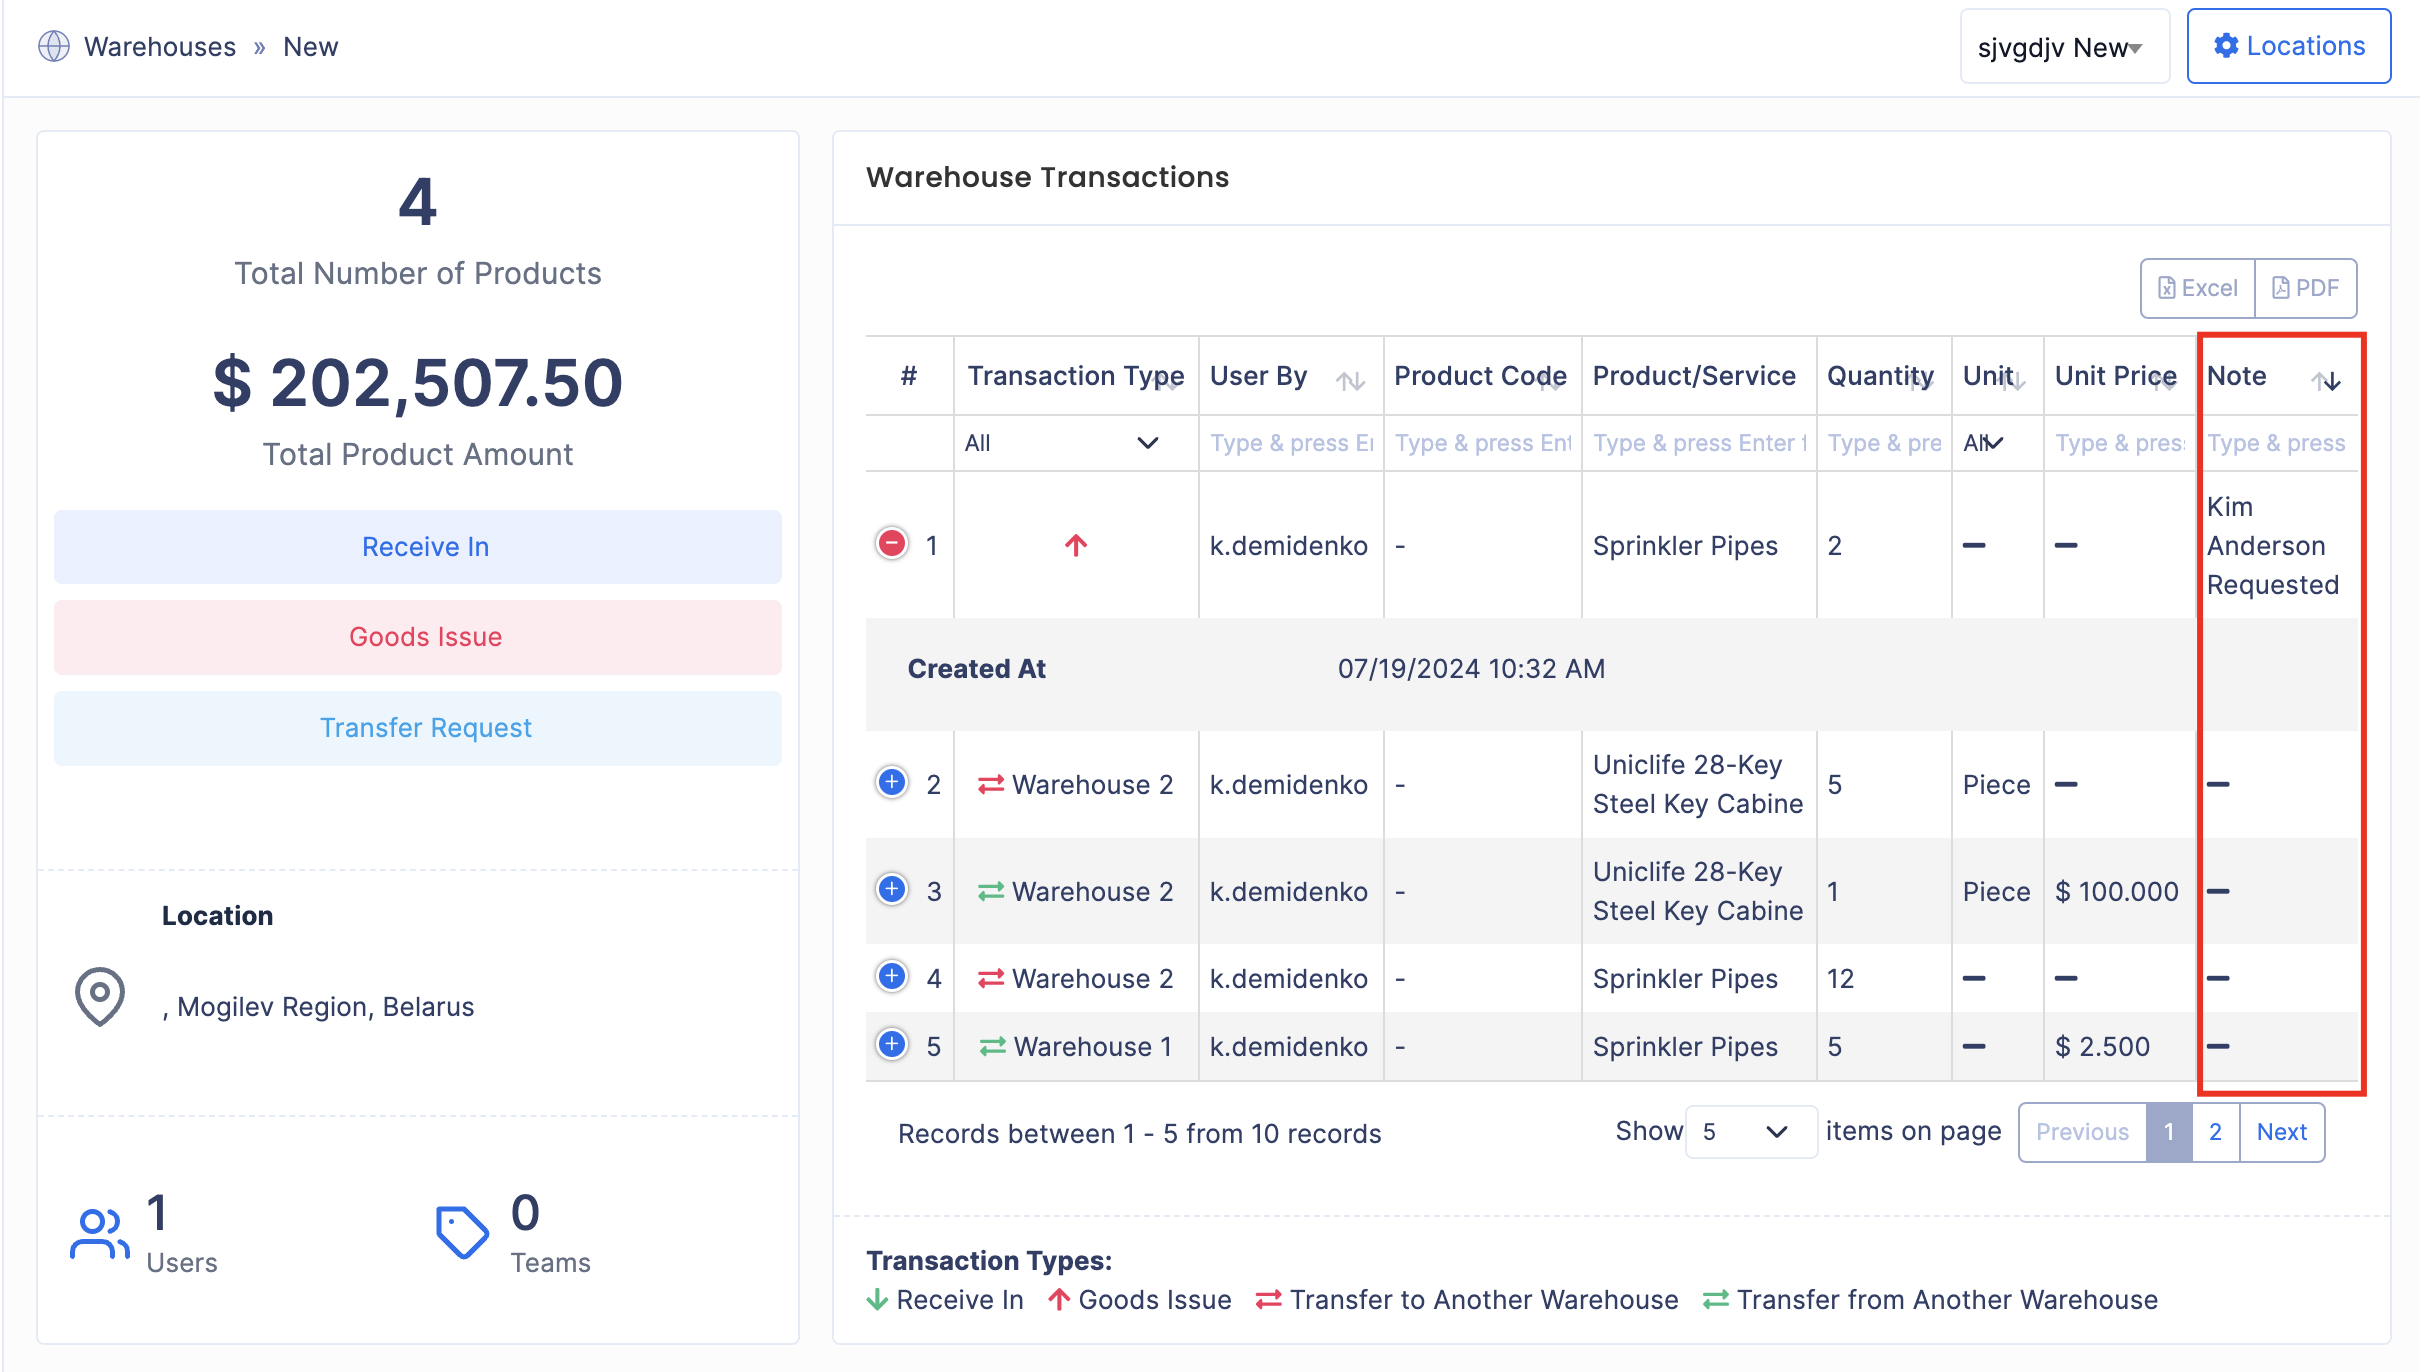This screenshot has width=2420, height=1372.
Task: Go to page 2 of transactions
Action: tap(2216, 1132)
